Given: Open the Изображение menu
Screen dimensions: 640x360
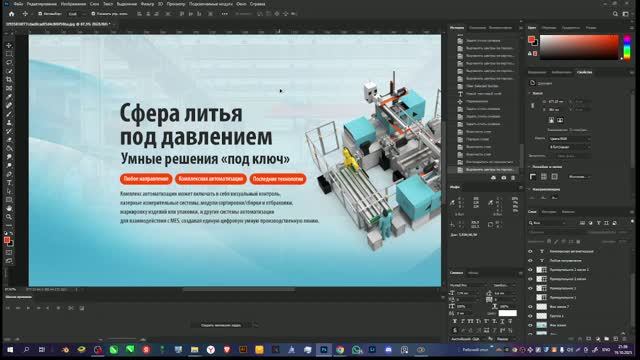Looking at the screenshot, I should (x=73, y=4).
